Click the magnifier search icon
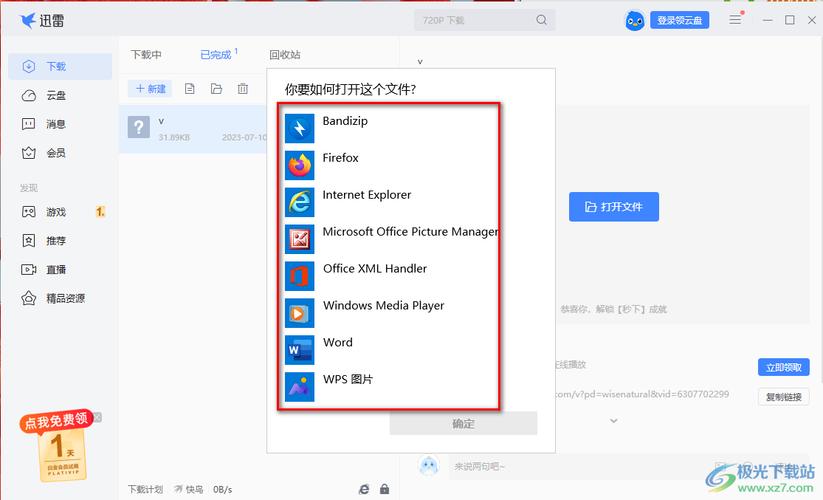 pyautogui.click(x=542, y=20)
